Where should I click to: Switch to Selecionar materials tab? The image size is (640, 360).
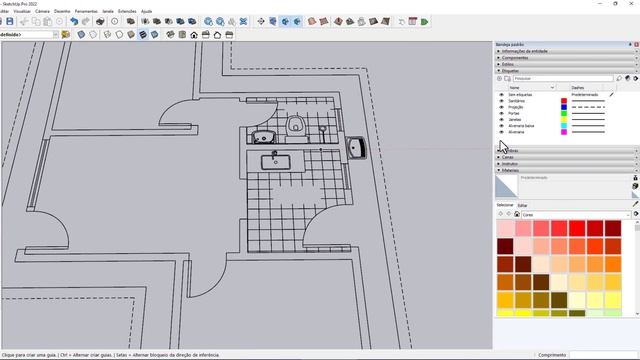coord(505,205)
